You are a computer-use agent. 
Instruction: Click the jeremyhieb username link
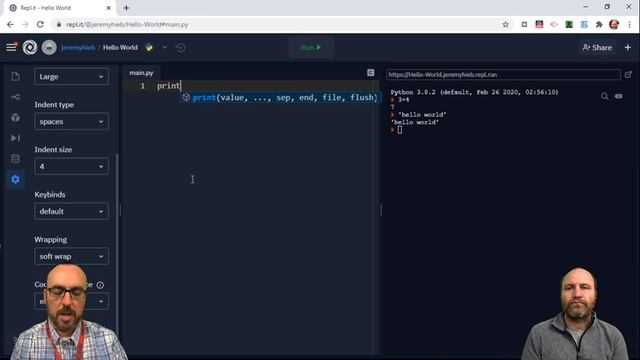(78, 48)
